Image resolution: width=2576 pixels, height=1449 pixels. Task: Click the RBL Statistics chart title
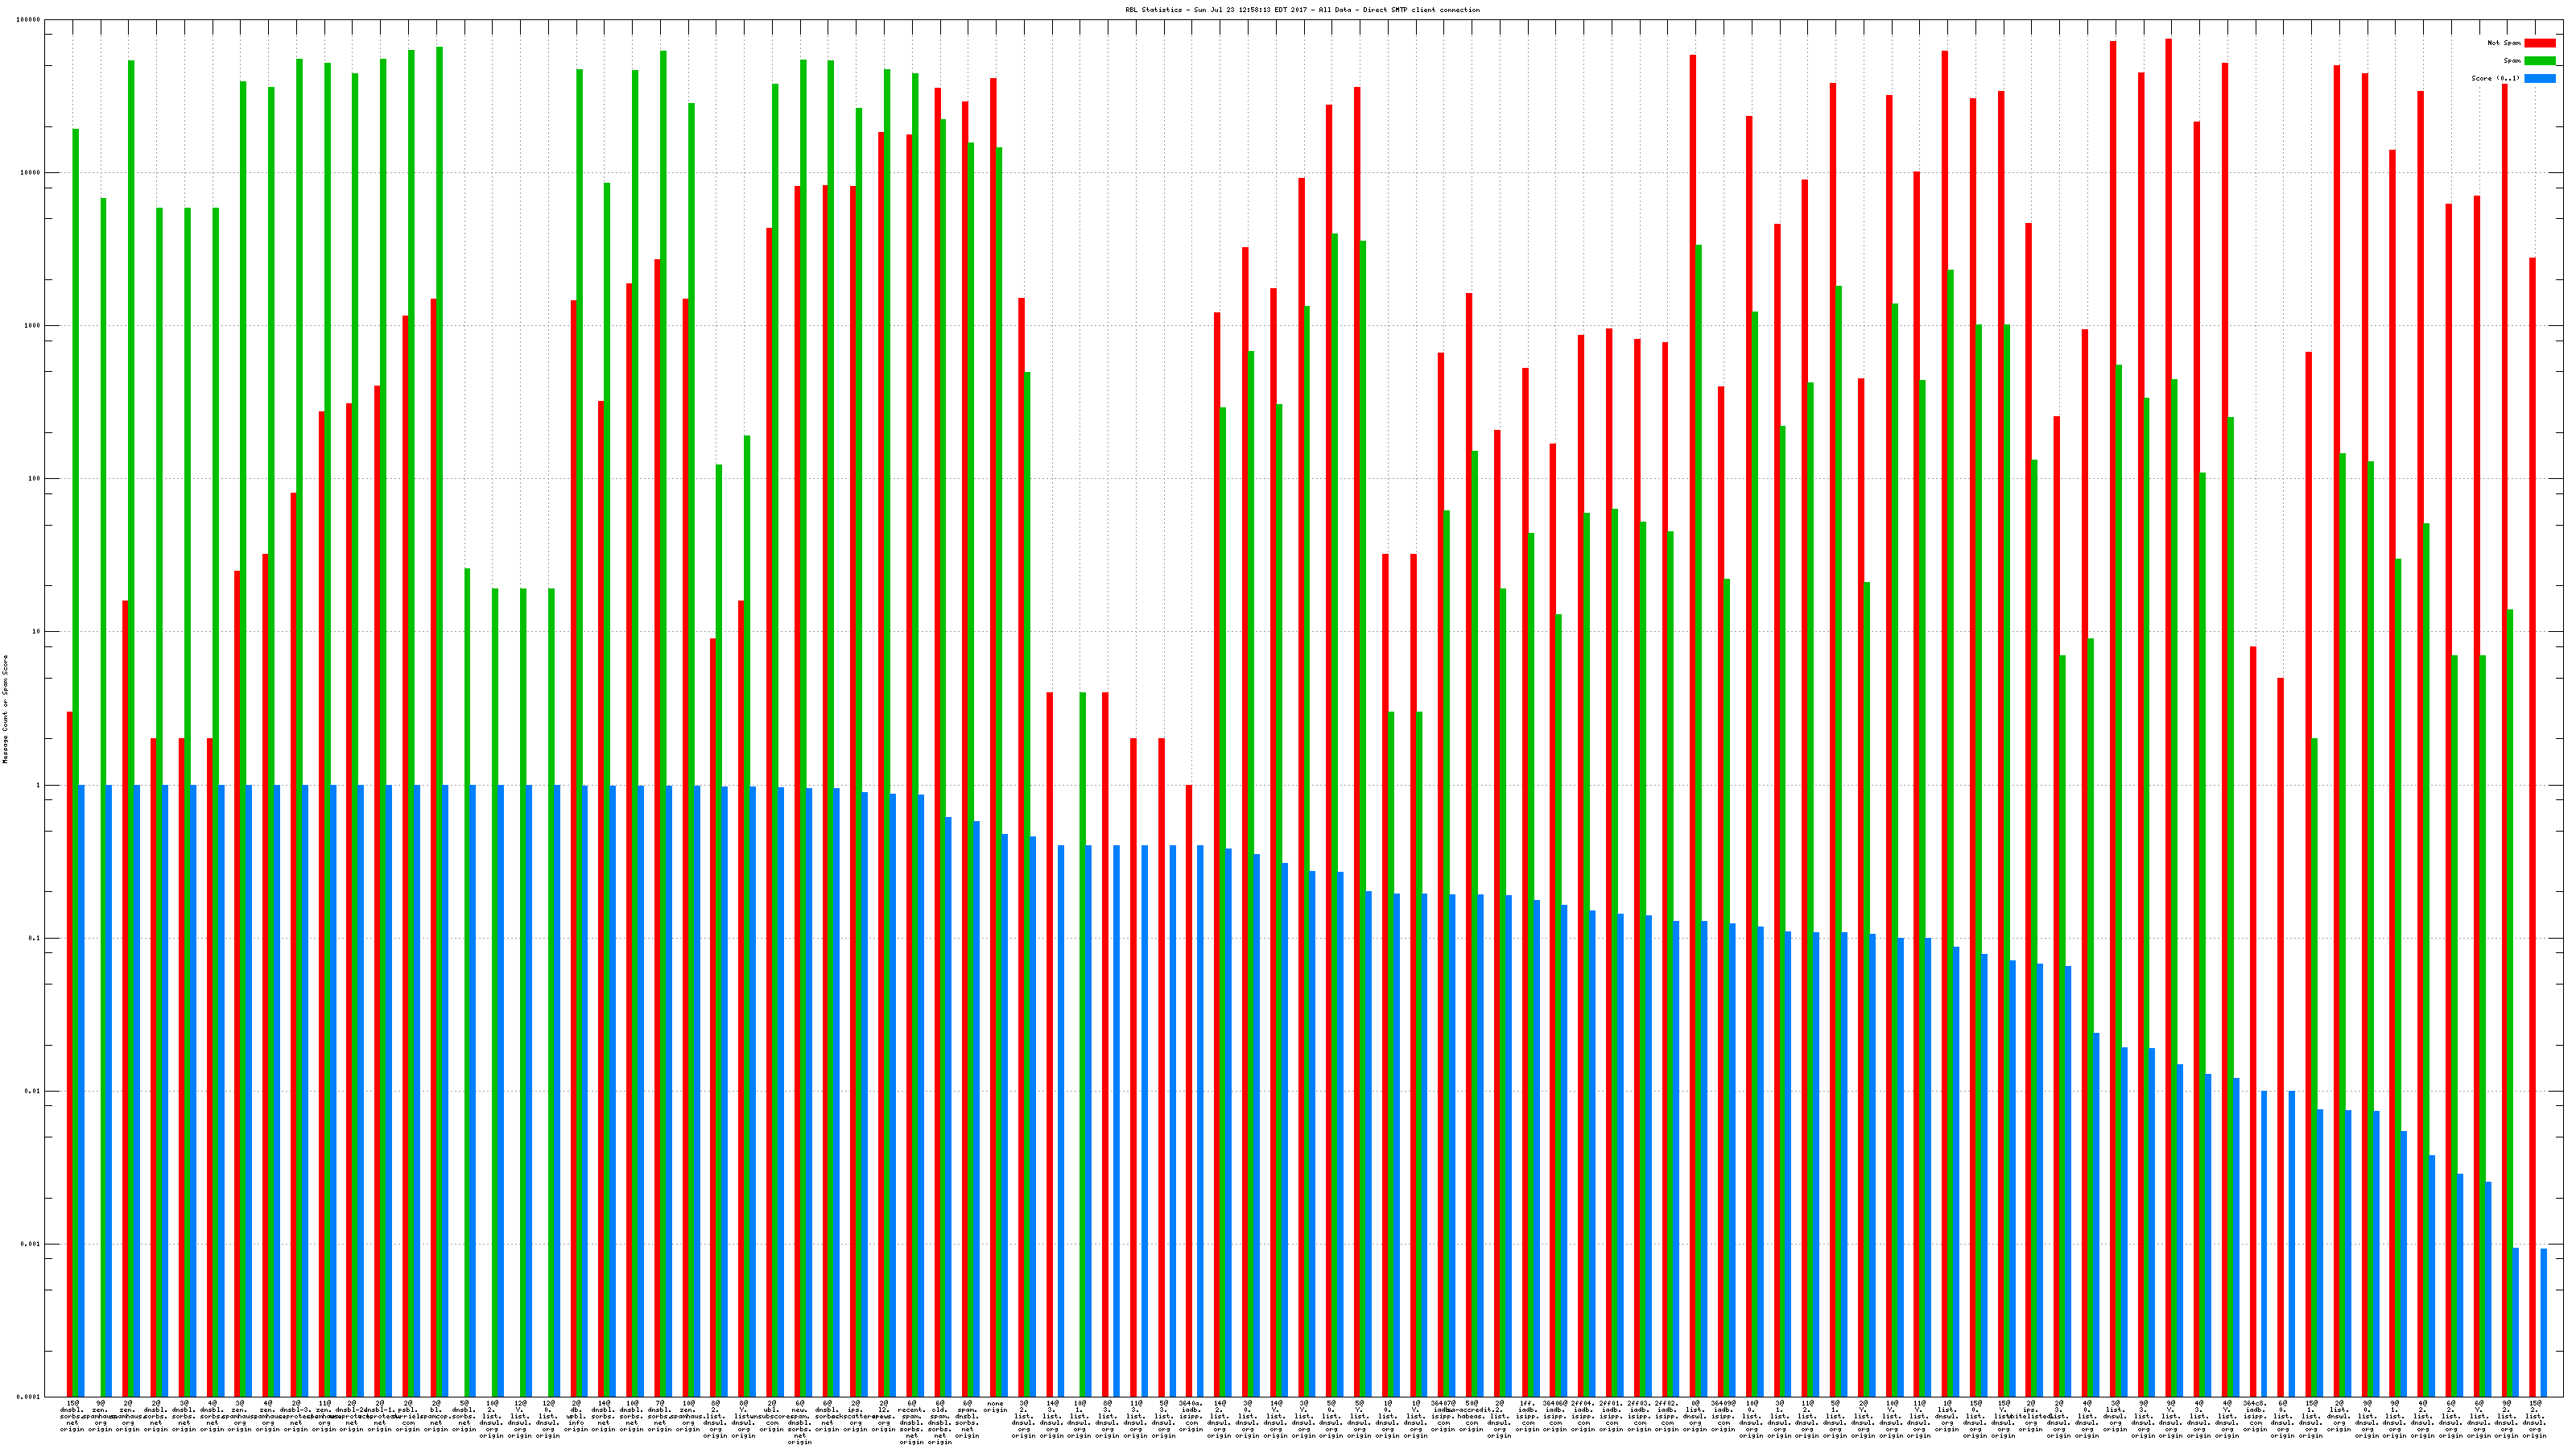(1302, 10)
